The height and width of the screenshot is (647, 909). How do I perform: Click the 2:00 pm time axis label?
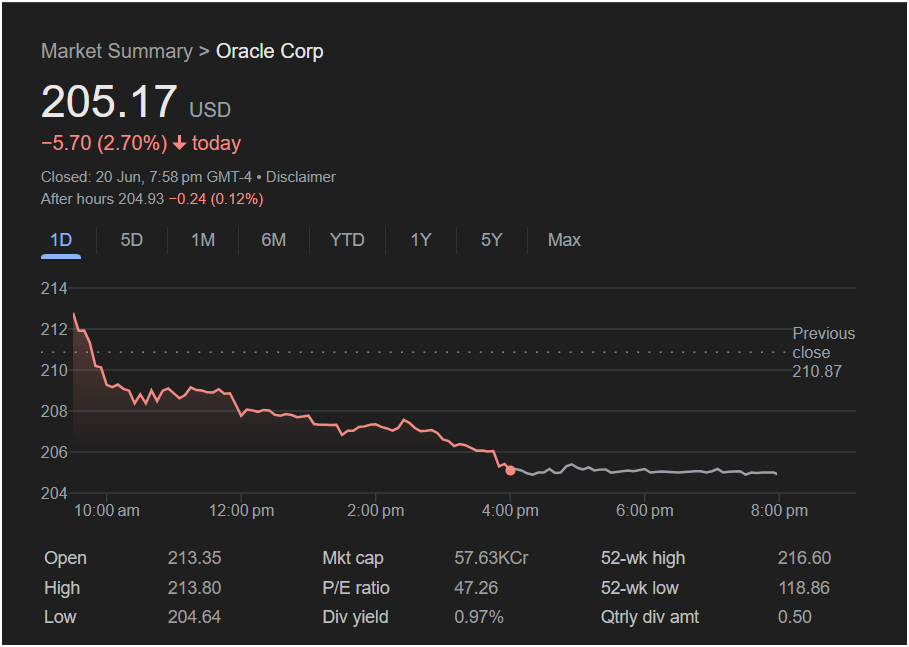[x=376, y=510]
